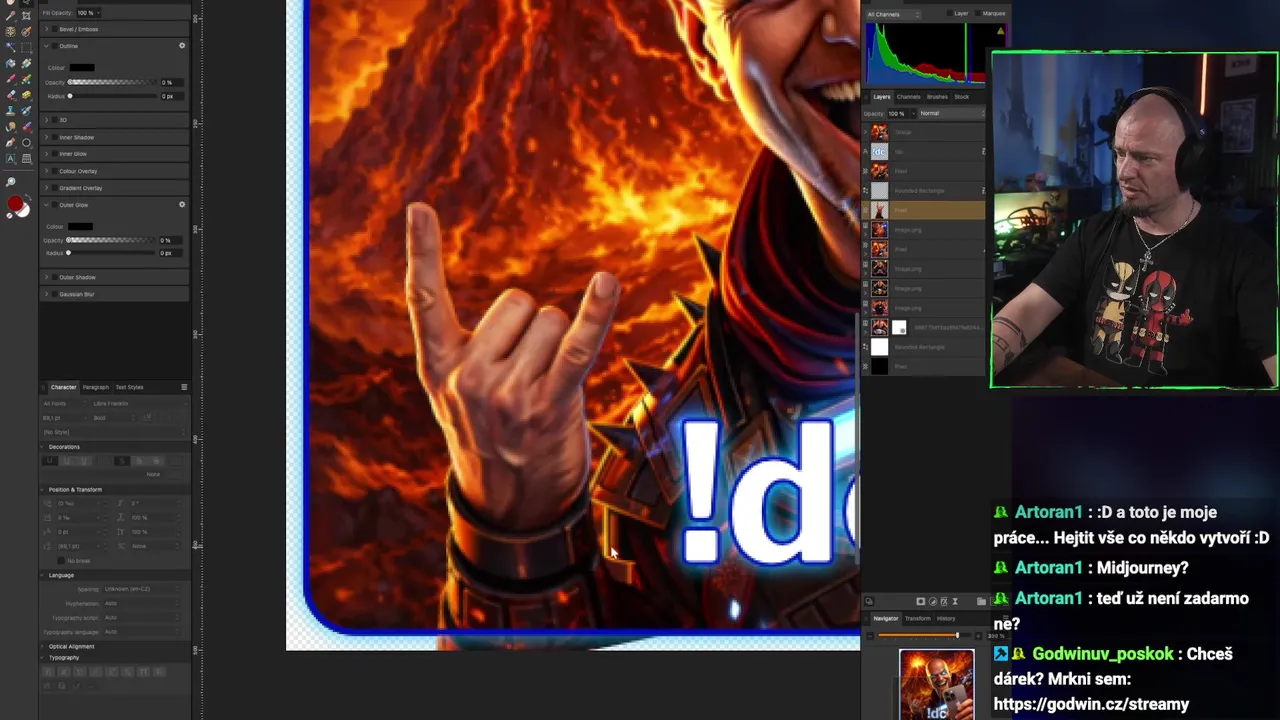The height and width of the screenshot is (720, 1280).
Task: Open the Bold font weight dropdown
Action: [x=113, y=418]
